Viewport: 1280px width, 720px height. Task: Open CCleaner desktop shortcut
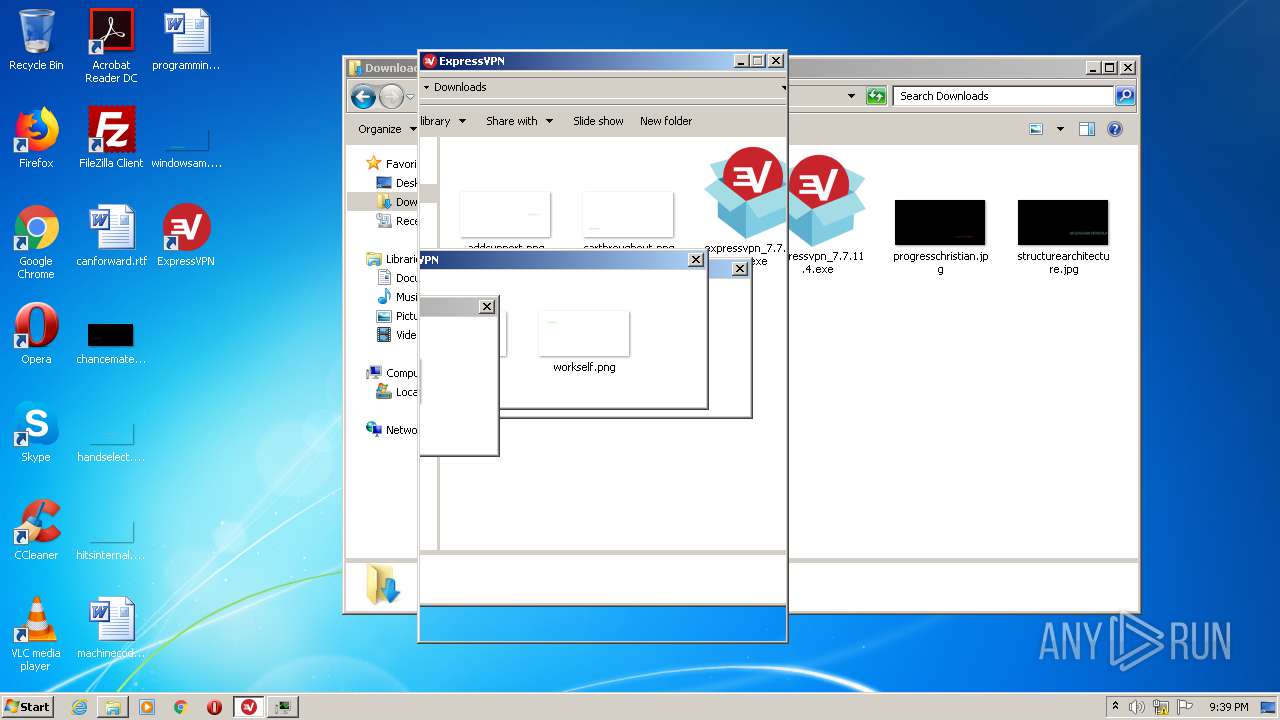[x=36, y=530]
